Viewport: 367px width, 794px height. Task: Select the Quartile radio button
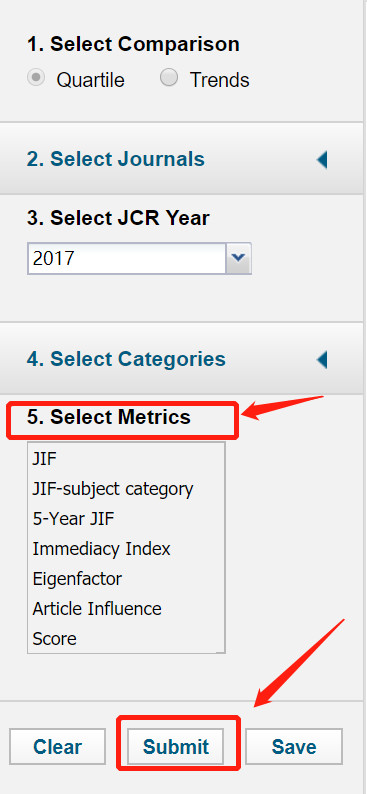coord(36,78)
